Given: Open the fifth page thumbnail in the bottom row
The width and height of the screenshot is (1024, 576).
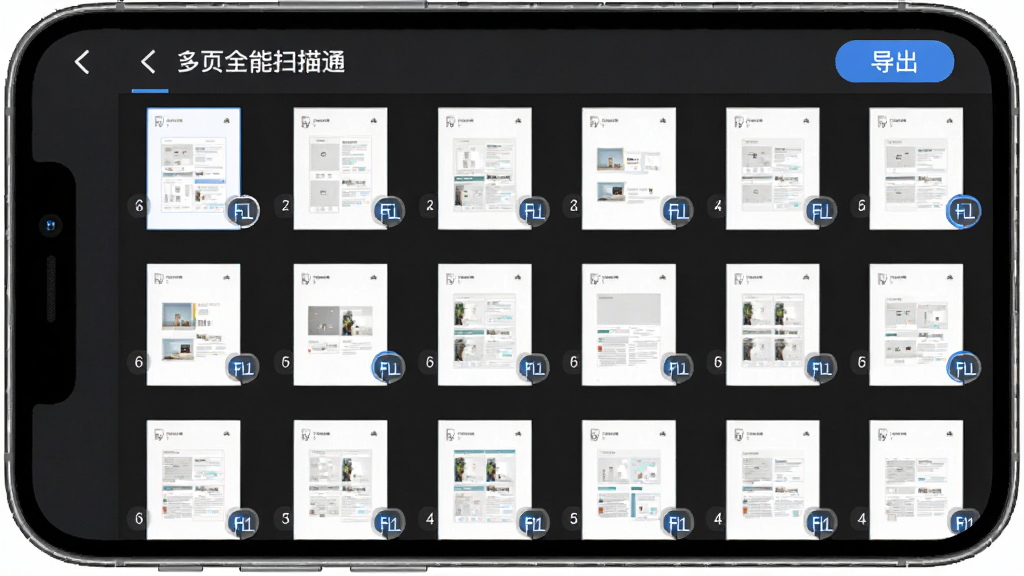Looking at the screenshot, I should (x=773, y=479).
